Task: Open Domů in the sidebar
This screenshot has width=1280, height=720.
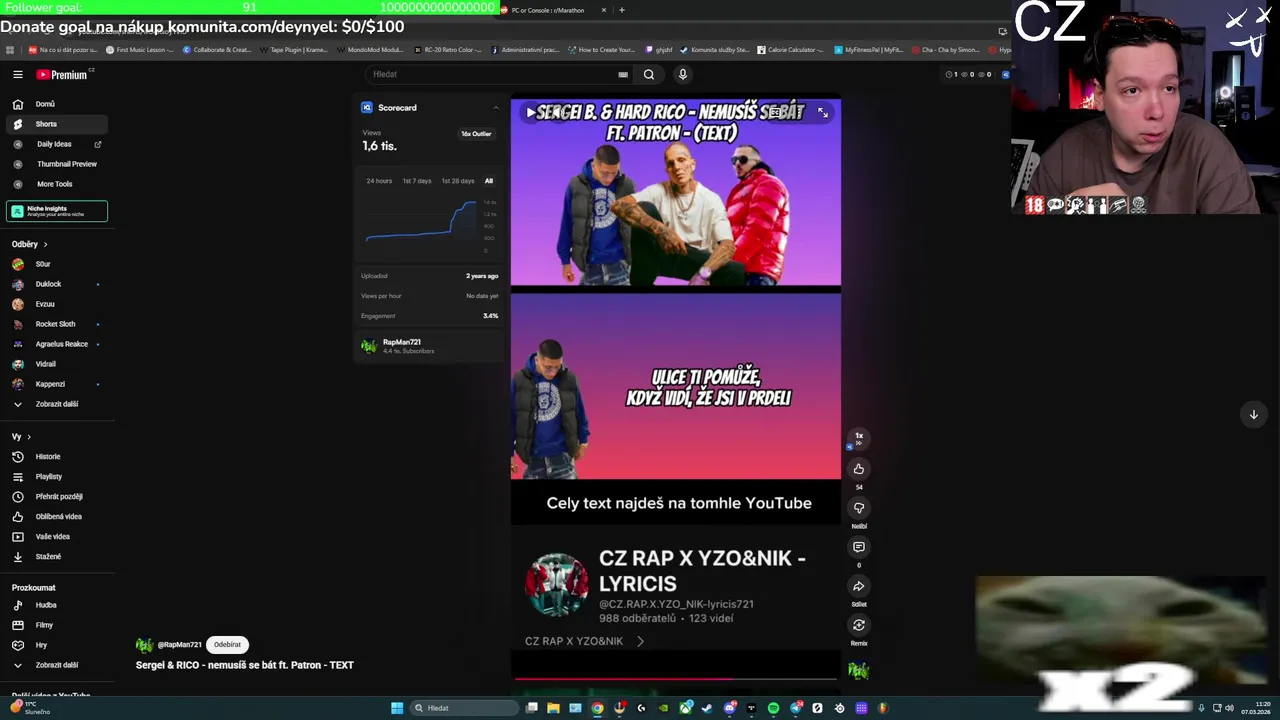Action: (x=56, y=104)
